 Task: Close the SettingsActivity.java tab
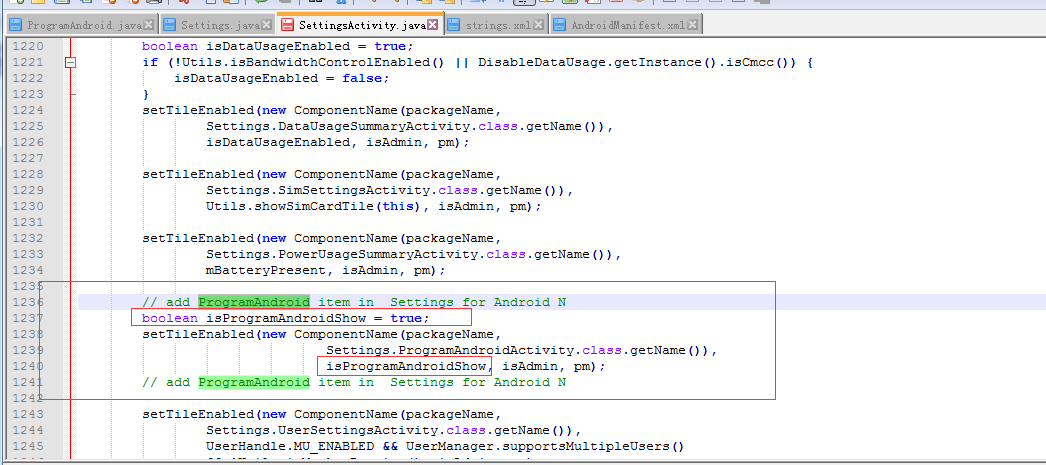coord(433,25)
